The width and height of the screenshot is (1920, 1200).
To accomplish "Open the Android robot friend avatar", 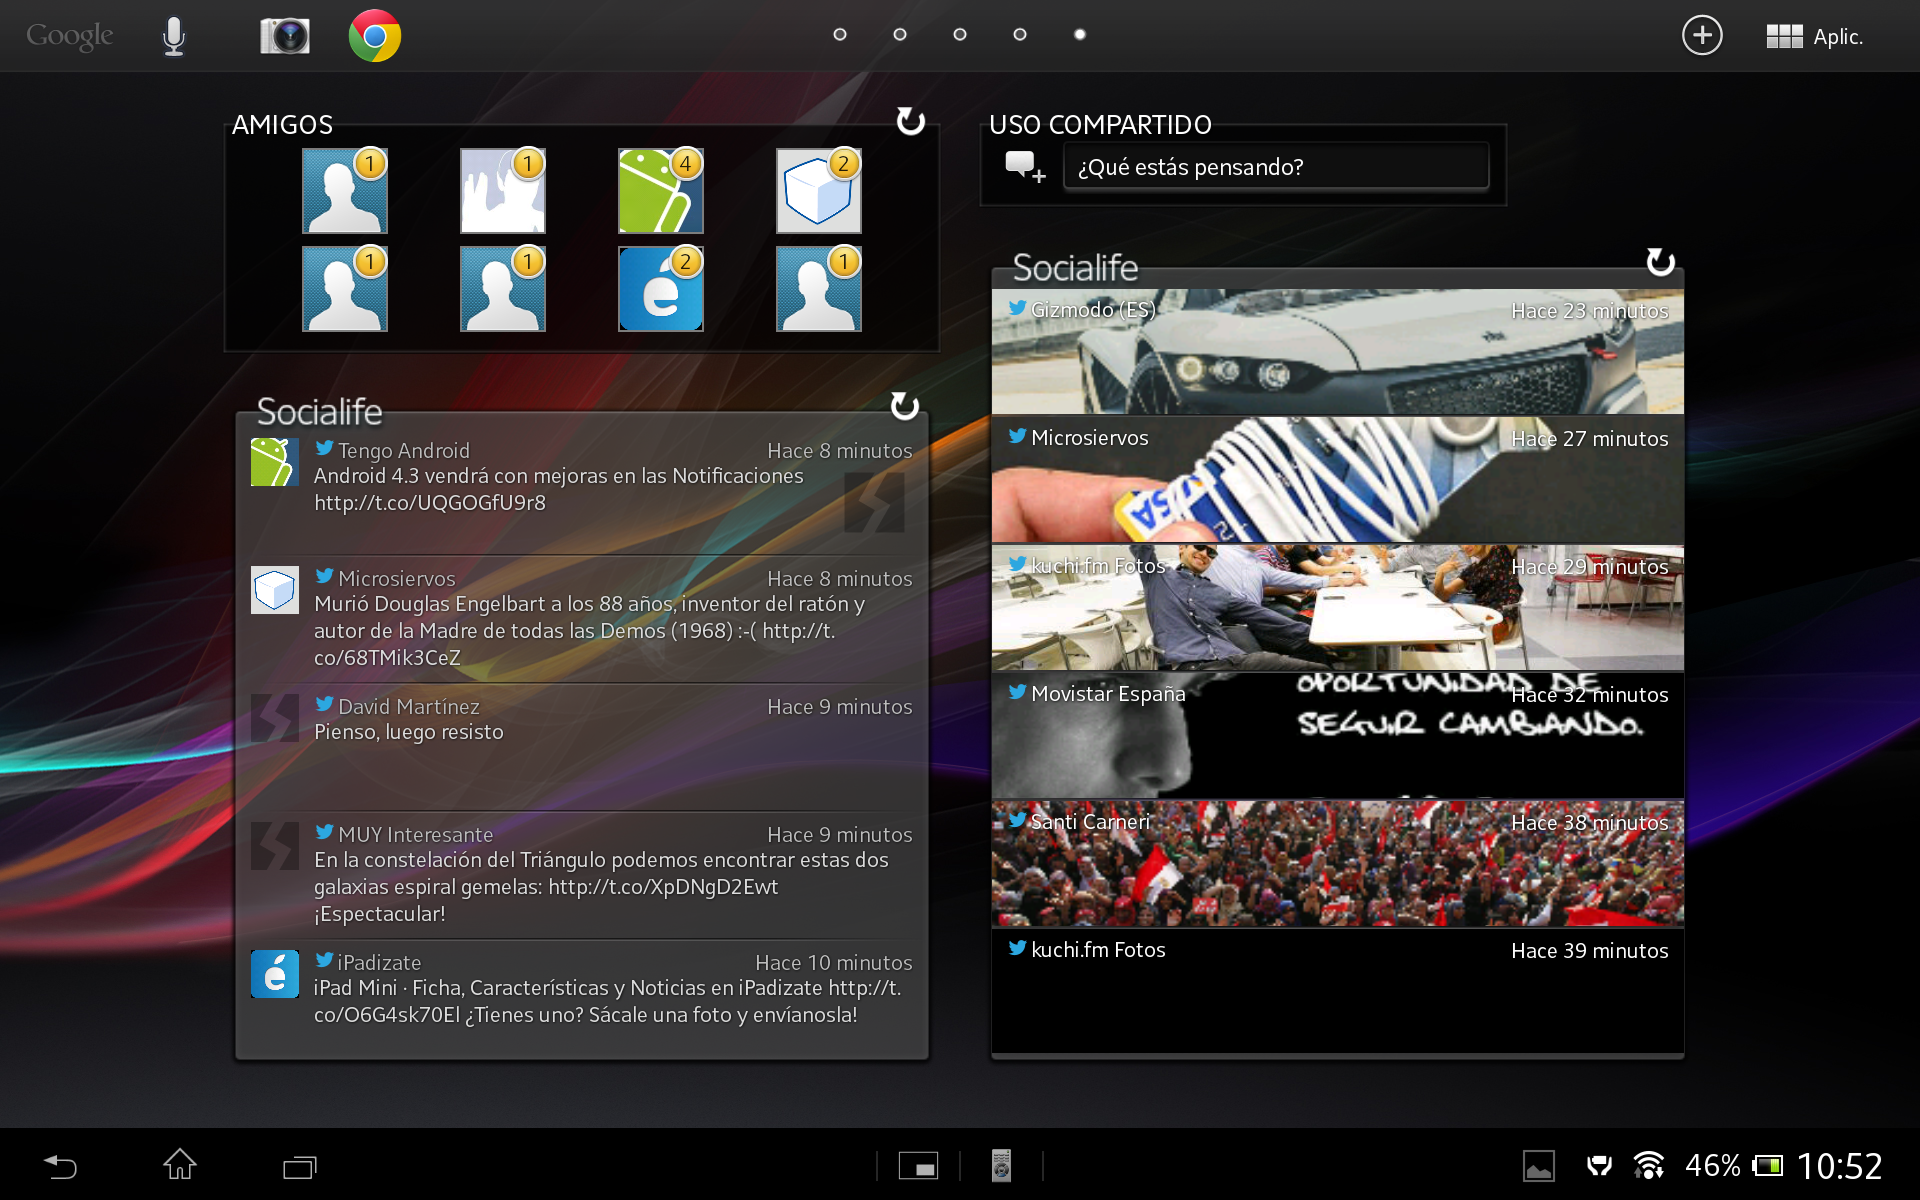I will [x=660, y=191].
